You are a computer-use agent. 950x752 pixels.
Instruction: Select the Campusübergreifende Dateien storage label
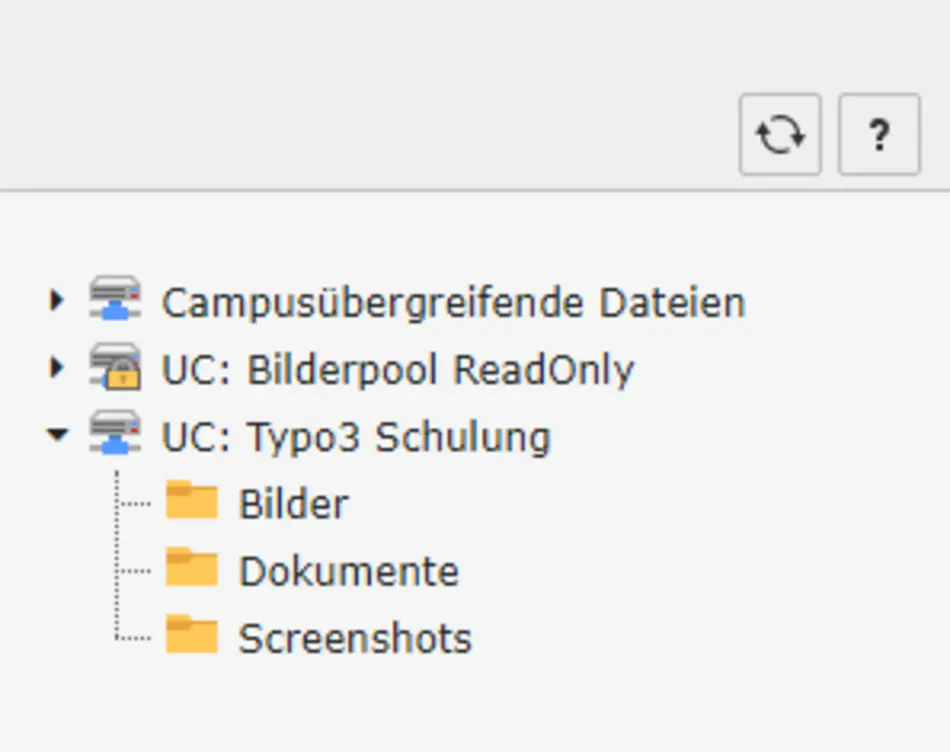(x=453, y=303)
